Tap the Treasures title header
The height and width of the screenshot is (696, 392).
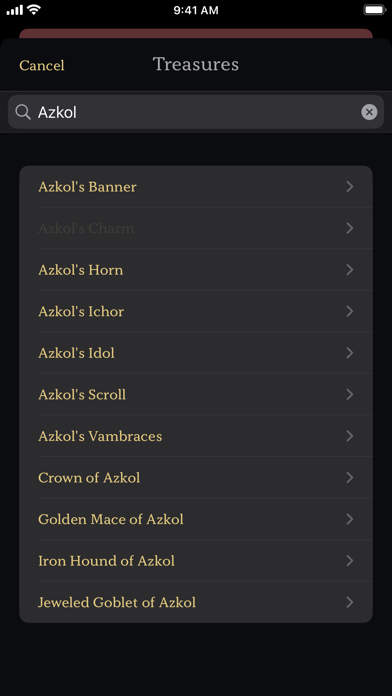196,64
